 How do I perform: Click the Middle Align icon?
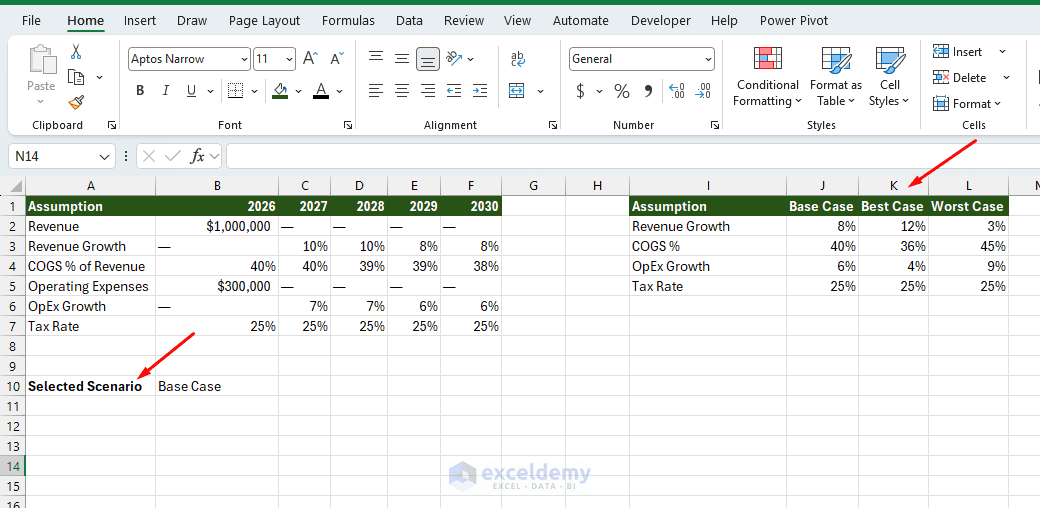point(401,58)
